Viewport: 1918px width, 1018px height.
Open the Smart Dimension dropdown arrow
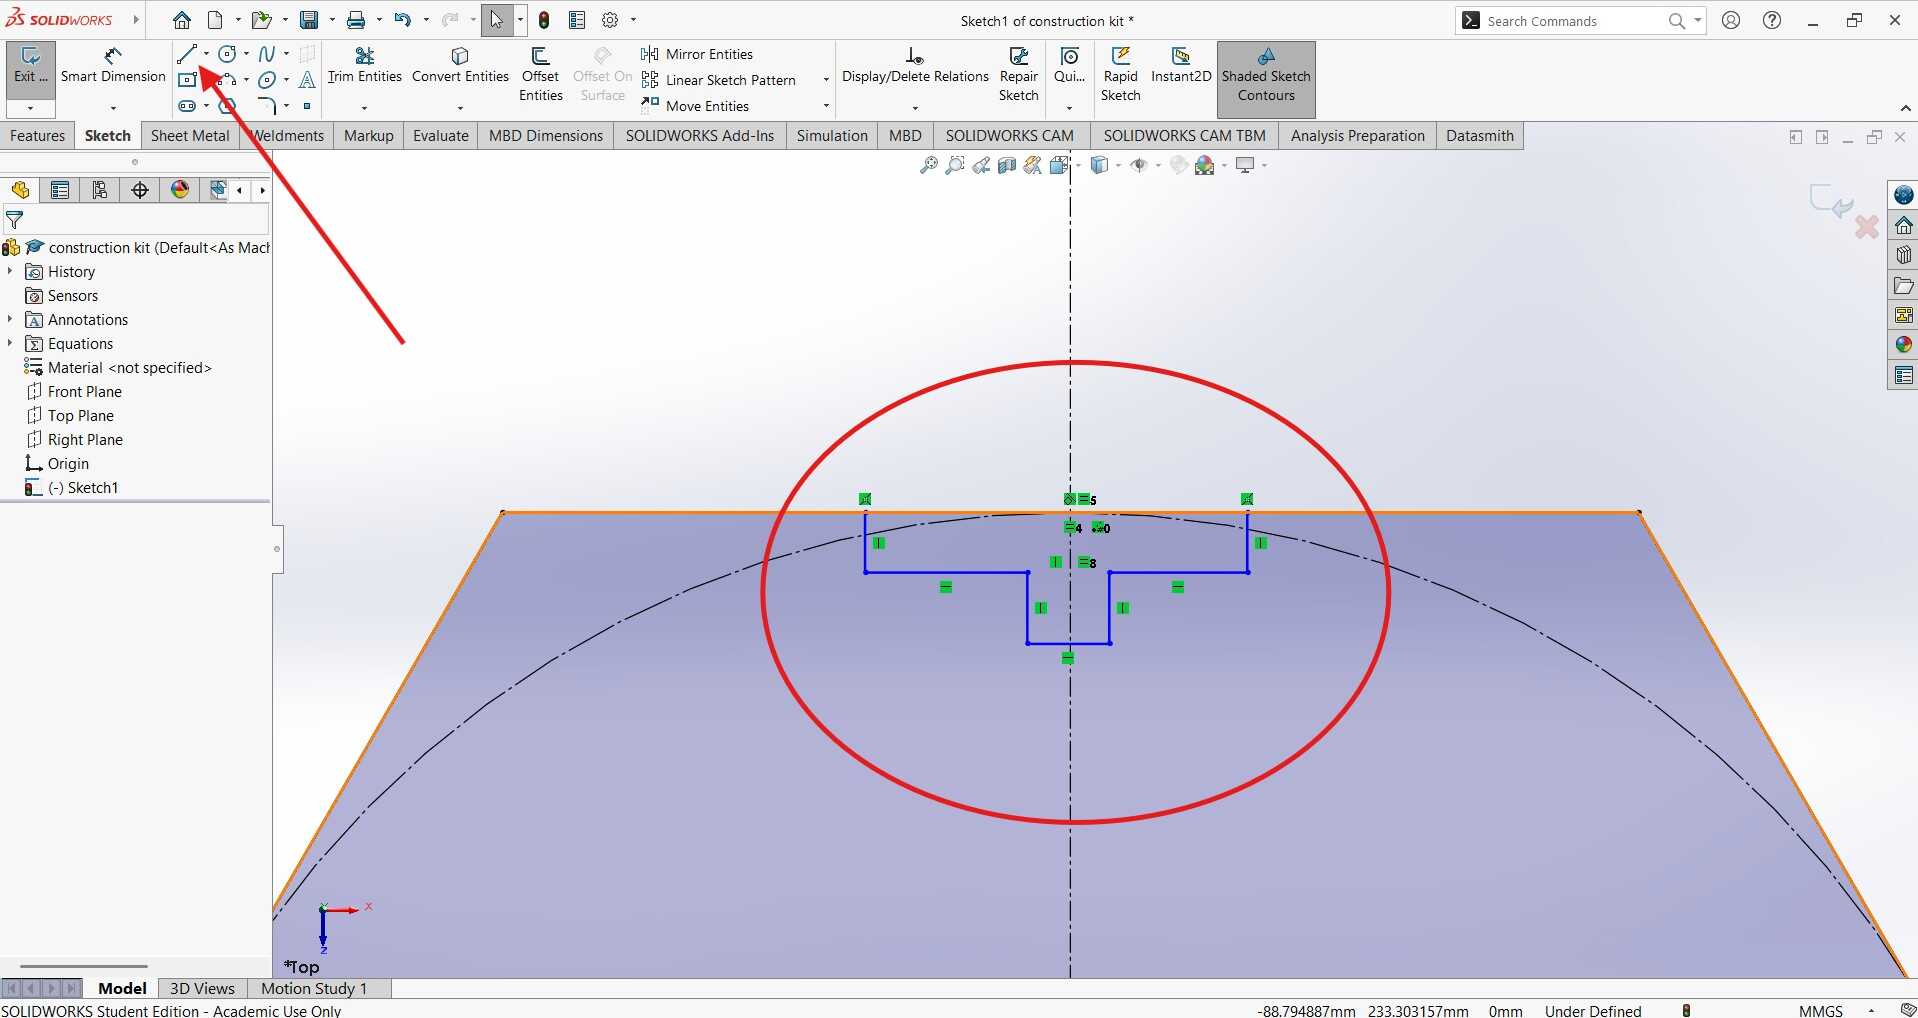pos(113,107)
